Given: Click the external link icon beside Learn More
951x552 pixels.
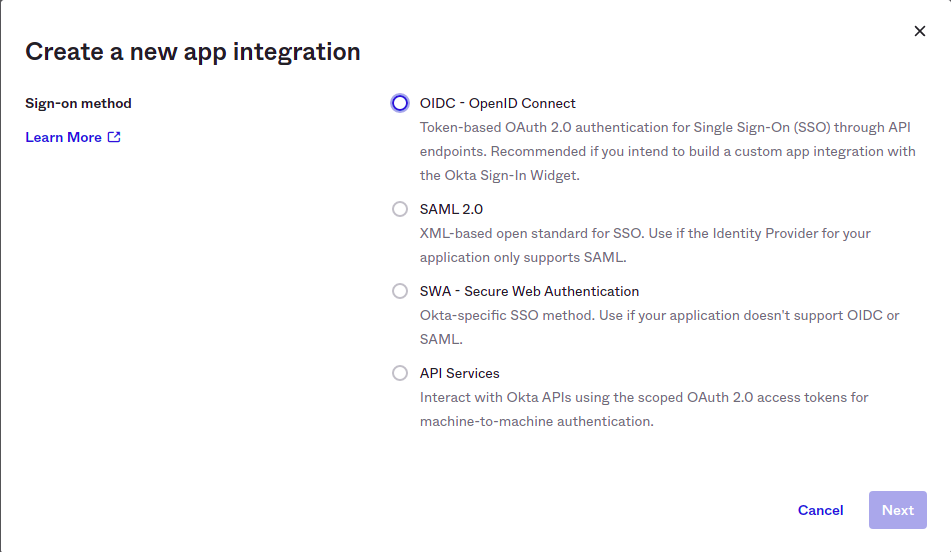Looking at the screenshot, I should pyautogui.click(x=114, y=137).
